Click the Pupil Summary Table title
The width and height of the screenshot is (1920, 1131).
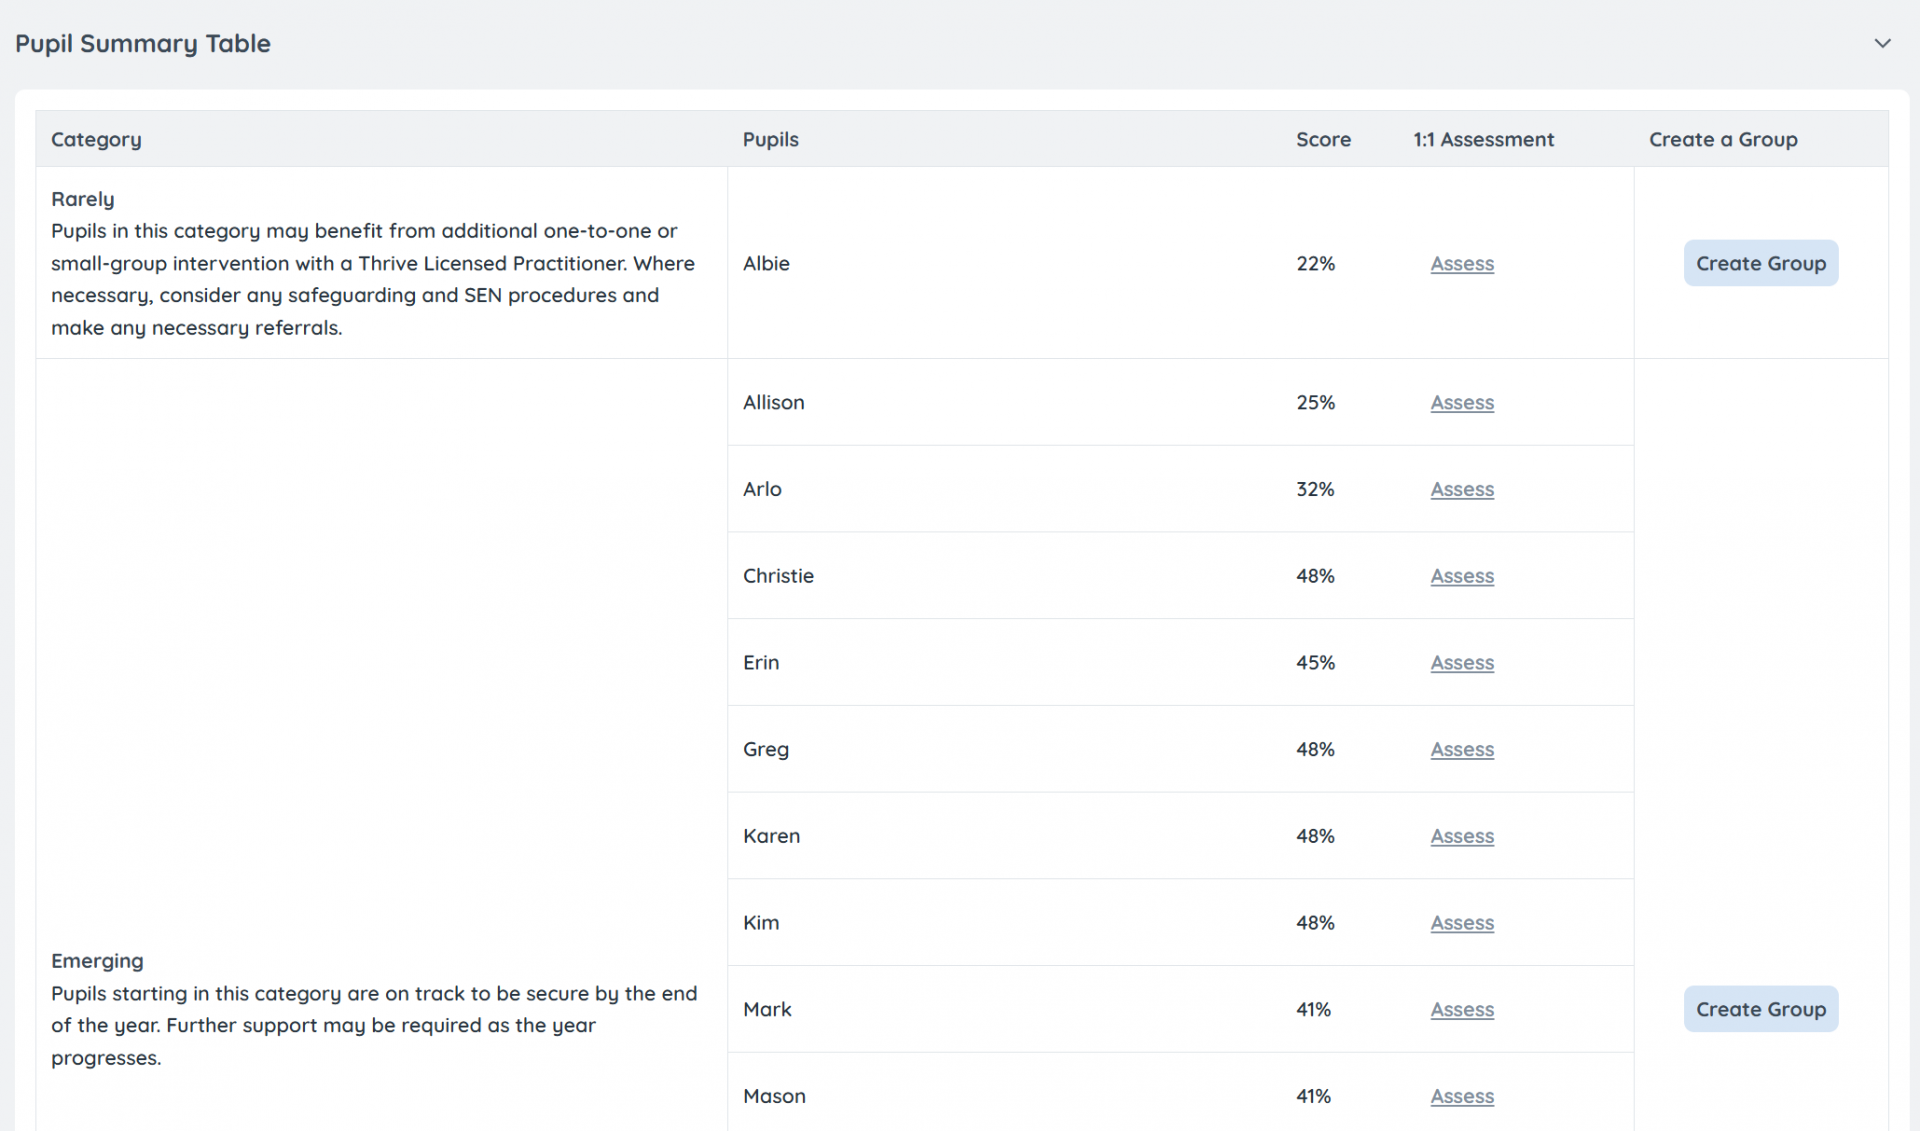pyautogui.click(x=142, y=43)
